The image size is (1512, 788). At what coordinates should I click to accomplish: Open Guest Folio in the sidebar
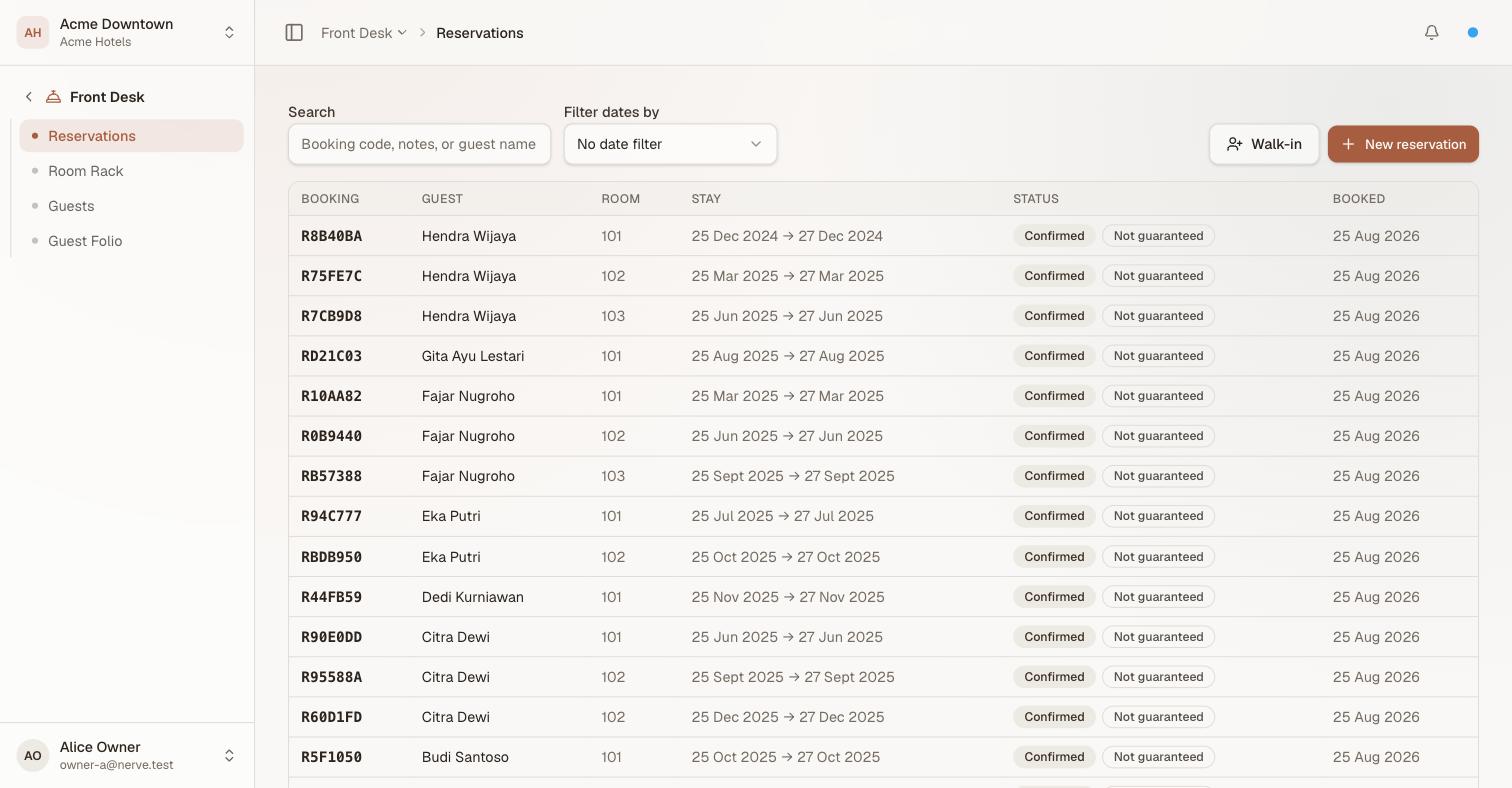(131, 241)
